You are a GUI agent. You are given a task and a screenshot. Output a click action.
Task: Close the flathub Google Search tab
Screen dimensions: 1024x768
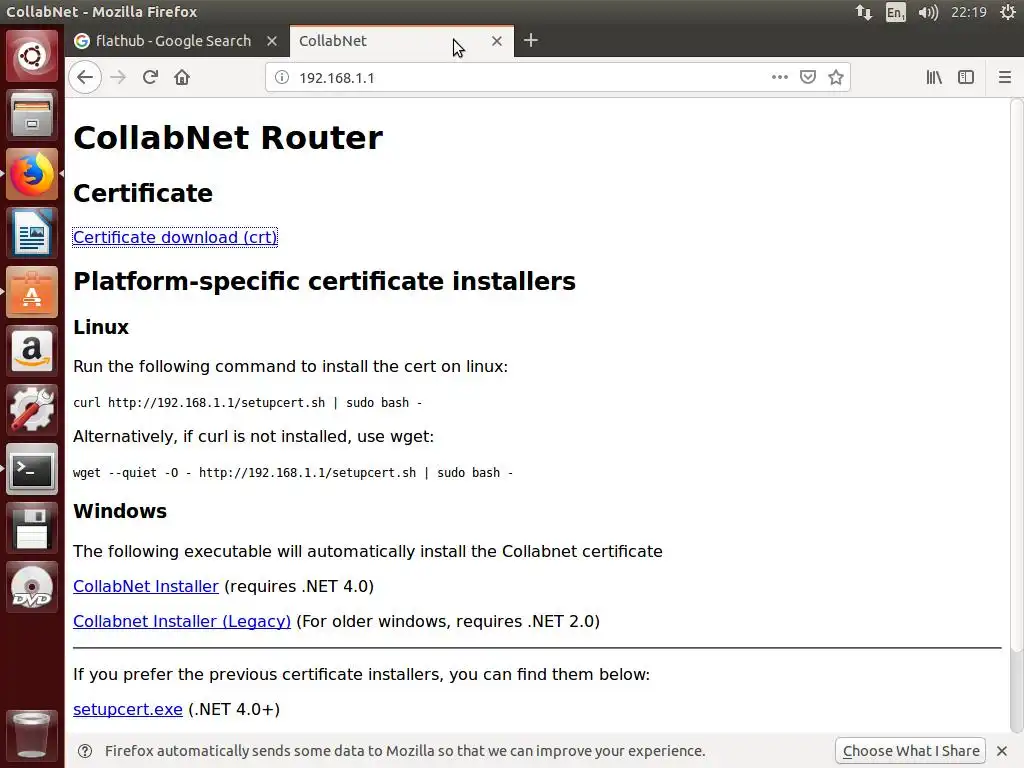click(x=272, y=41)
